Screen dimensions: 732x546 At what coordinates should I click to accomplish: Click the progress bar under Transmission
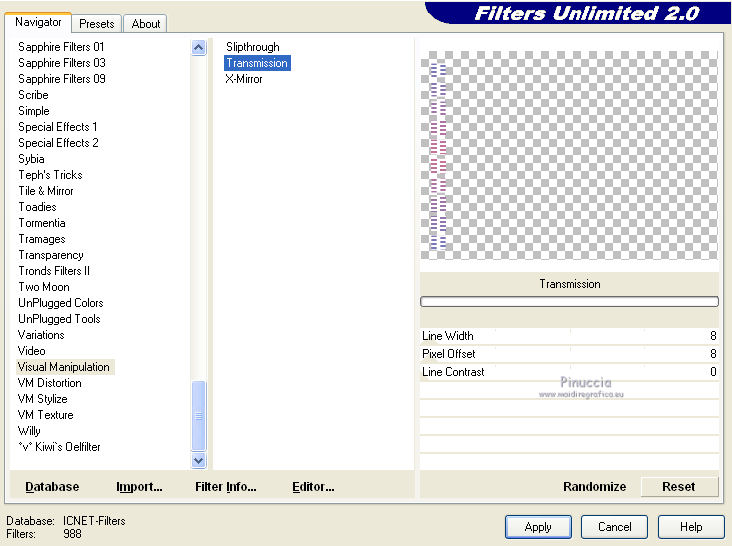point(569,301)
